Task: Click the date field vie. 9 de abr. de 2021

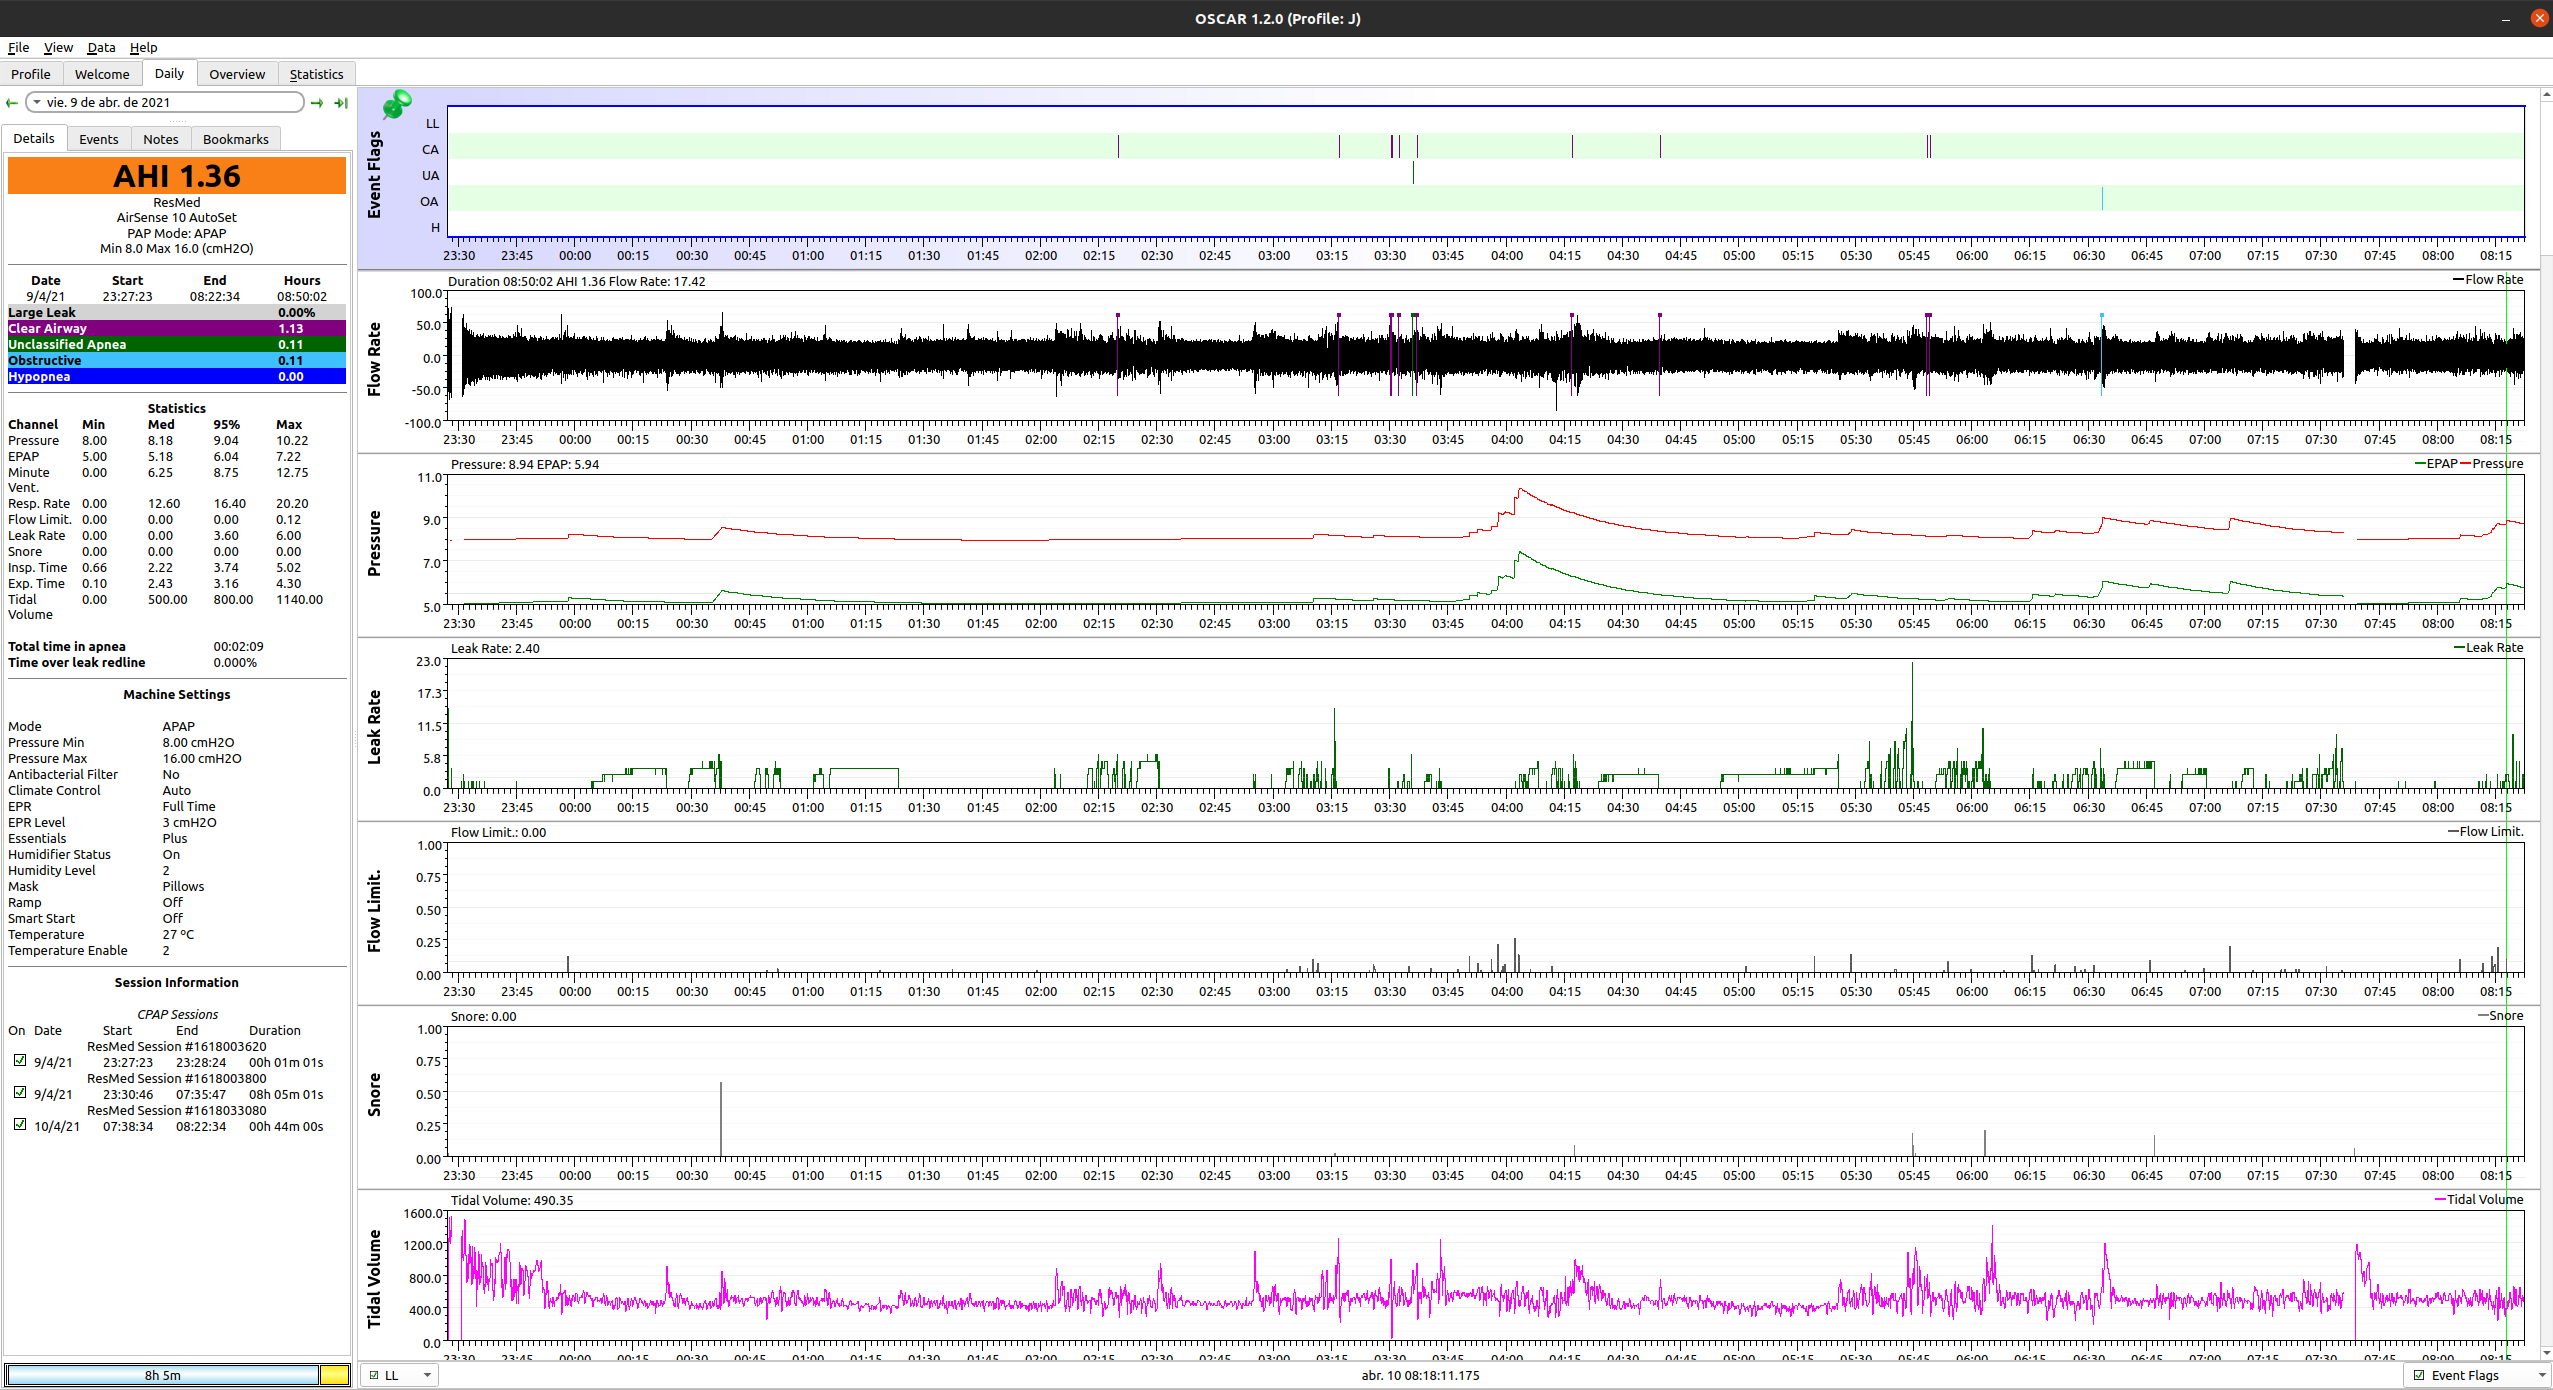Action: (x=165, y=102)
